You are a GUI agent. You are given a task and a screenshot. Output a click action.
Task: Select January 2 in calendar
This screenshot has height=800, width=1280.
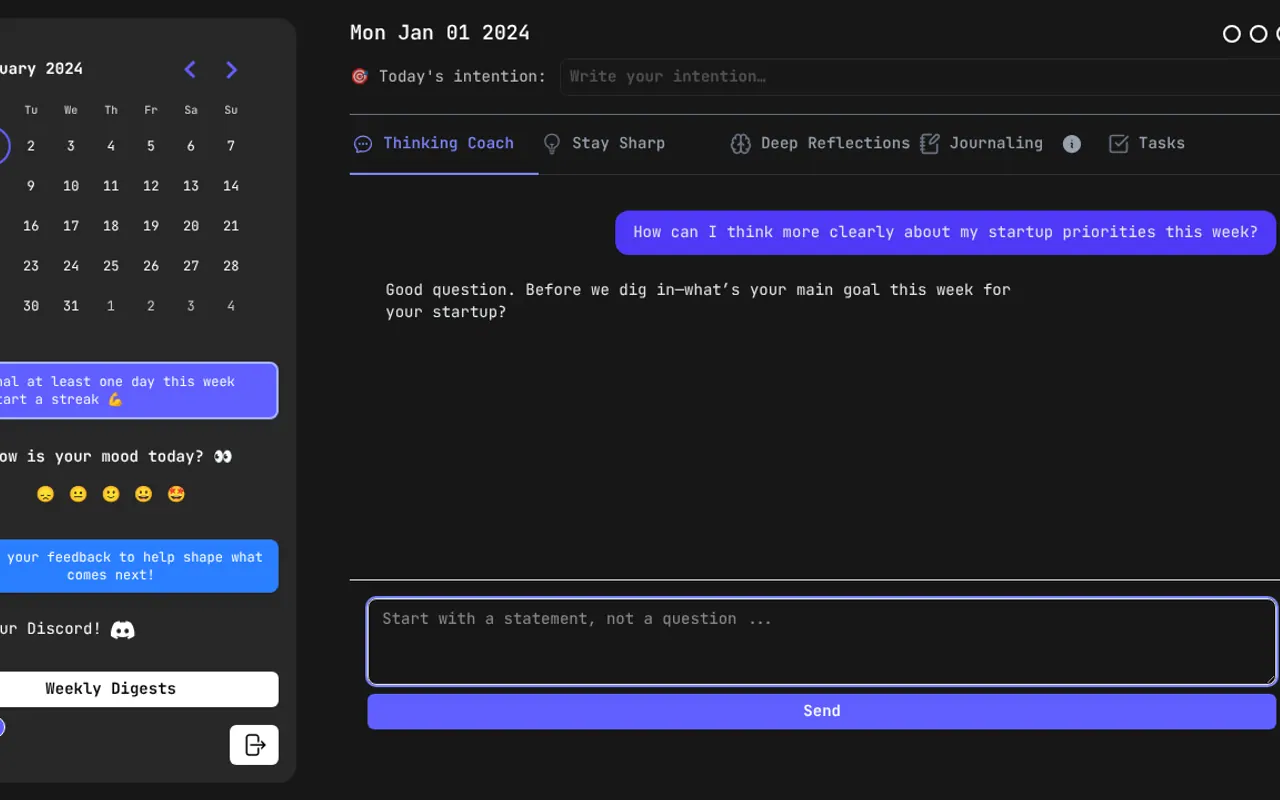pyautogui.click(x=31, y=146)
